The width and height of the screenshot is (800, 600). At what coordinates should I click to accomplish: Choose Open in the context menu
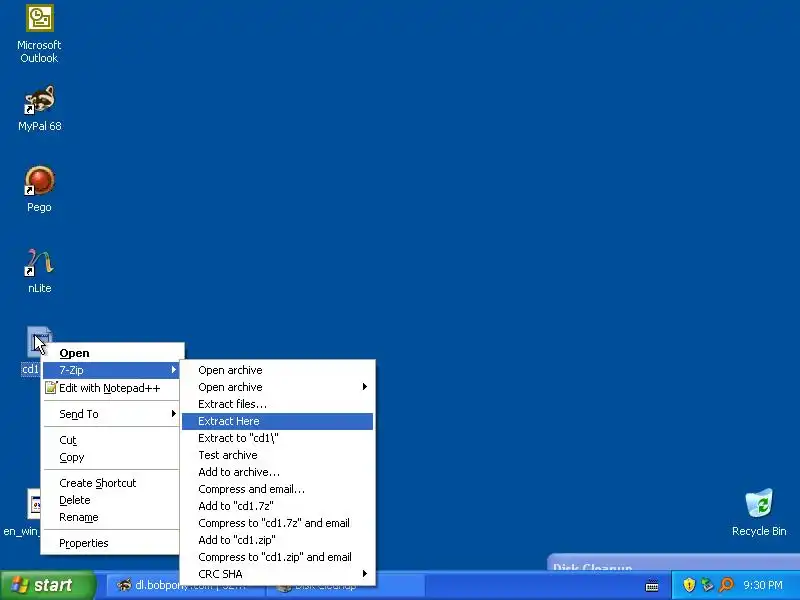(111, 353)
